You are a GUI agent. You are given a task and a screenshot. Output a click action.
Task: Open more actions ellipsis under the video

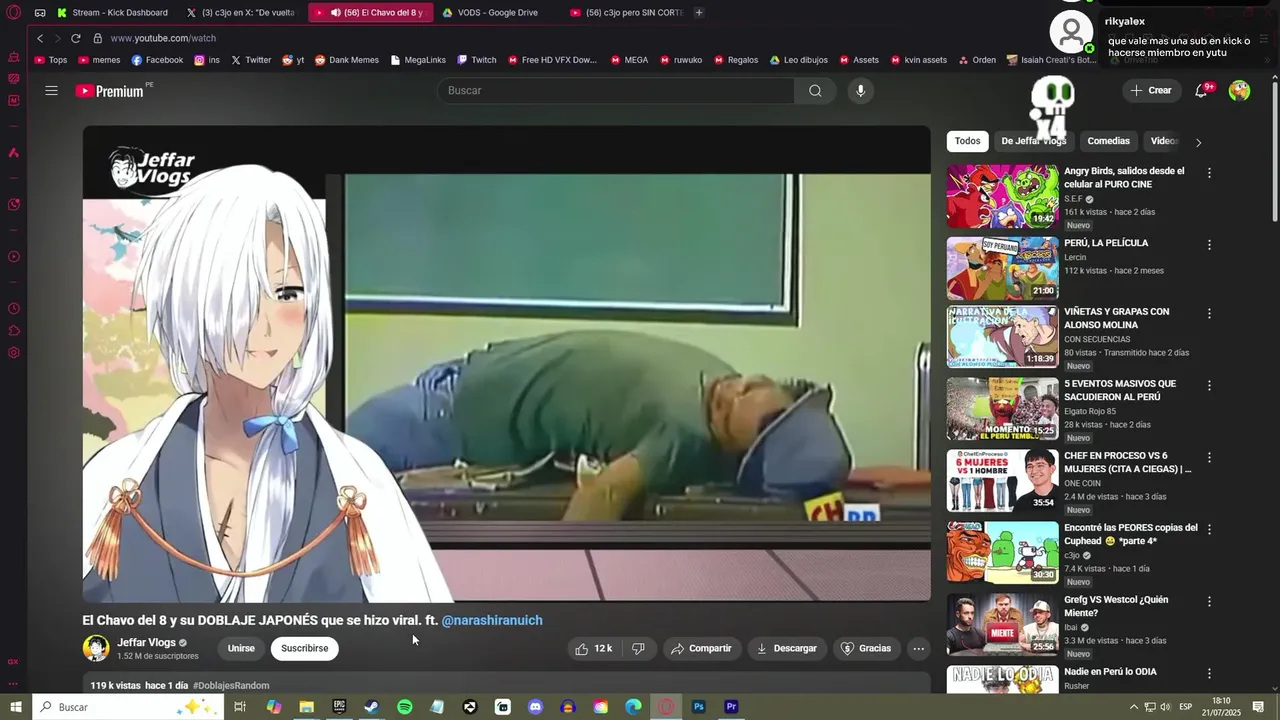(918, 649)
